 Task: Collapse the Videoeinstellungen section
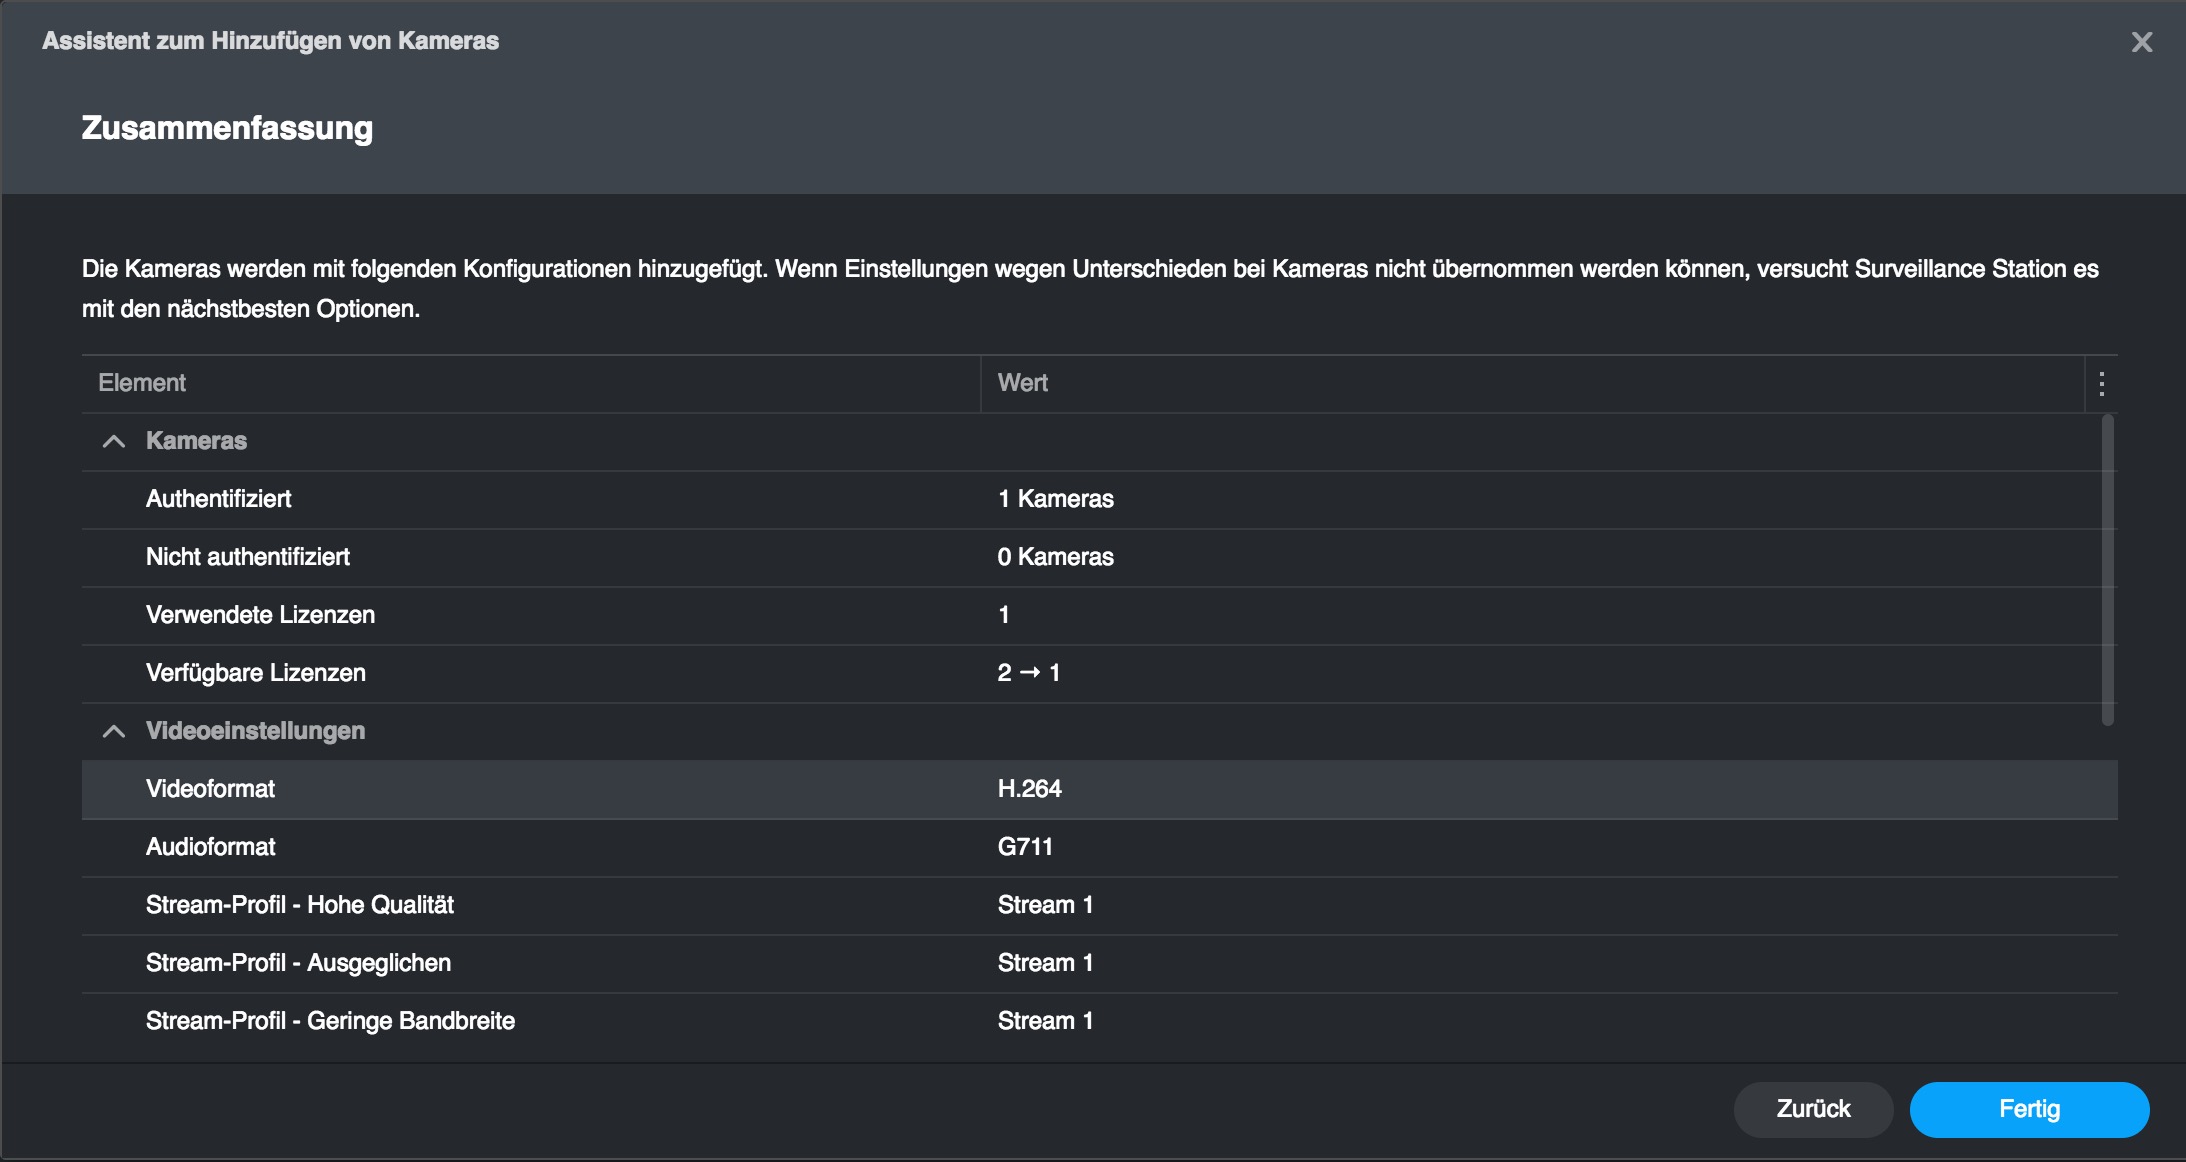pos(114,731)
